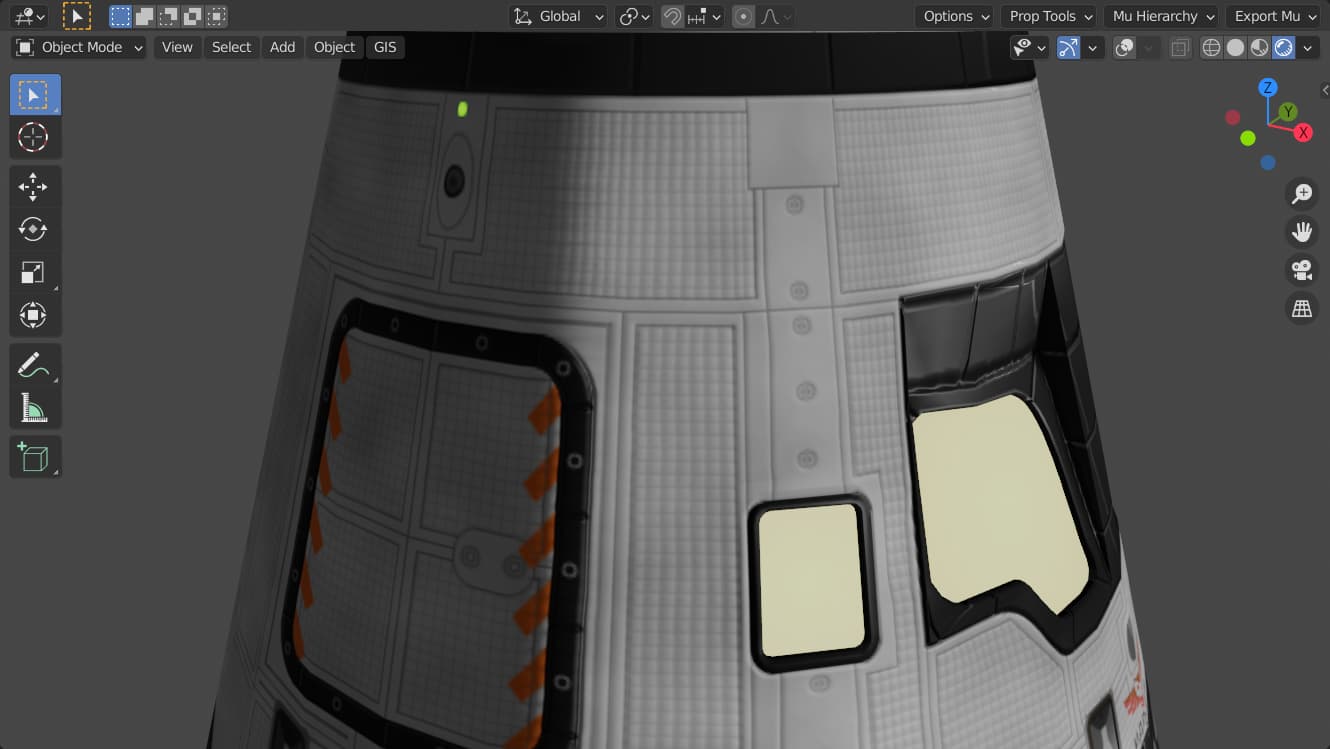Choose the Move tool
The width and height of the screenshot is (1330, 749).
point(35,187)
